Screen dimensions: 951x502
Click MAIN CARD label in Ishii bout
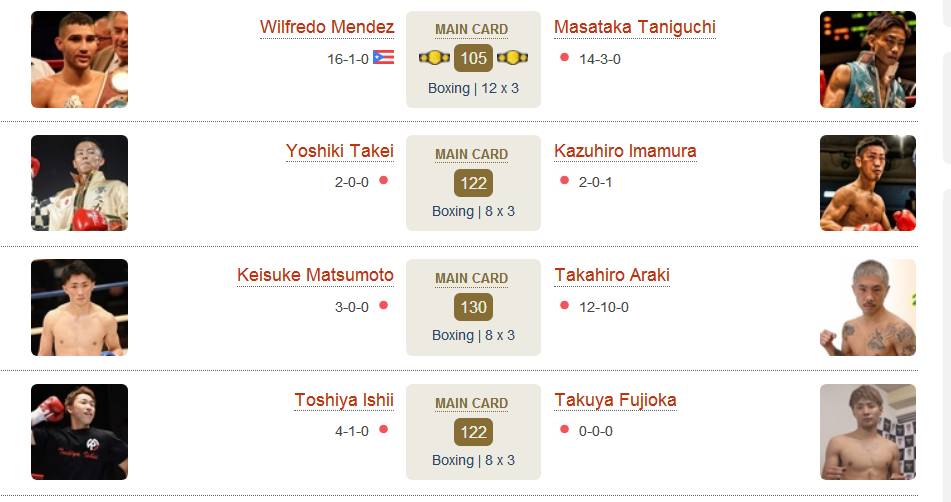471,403
